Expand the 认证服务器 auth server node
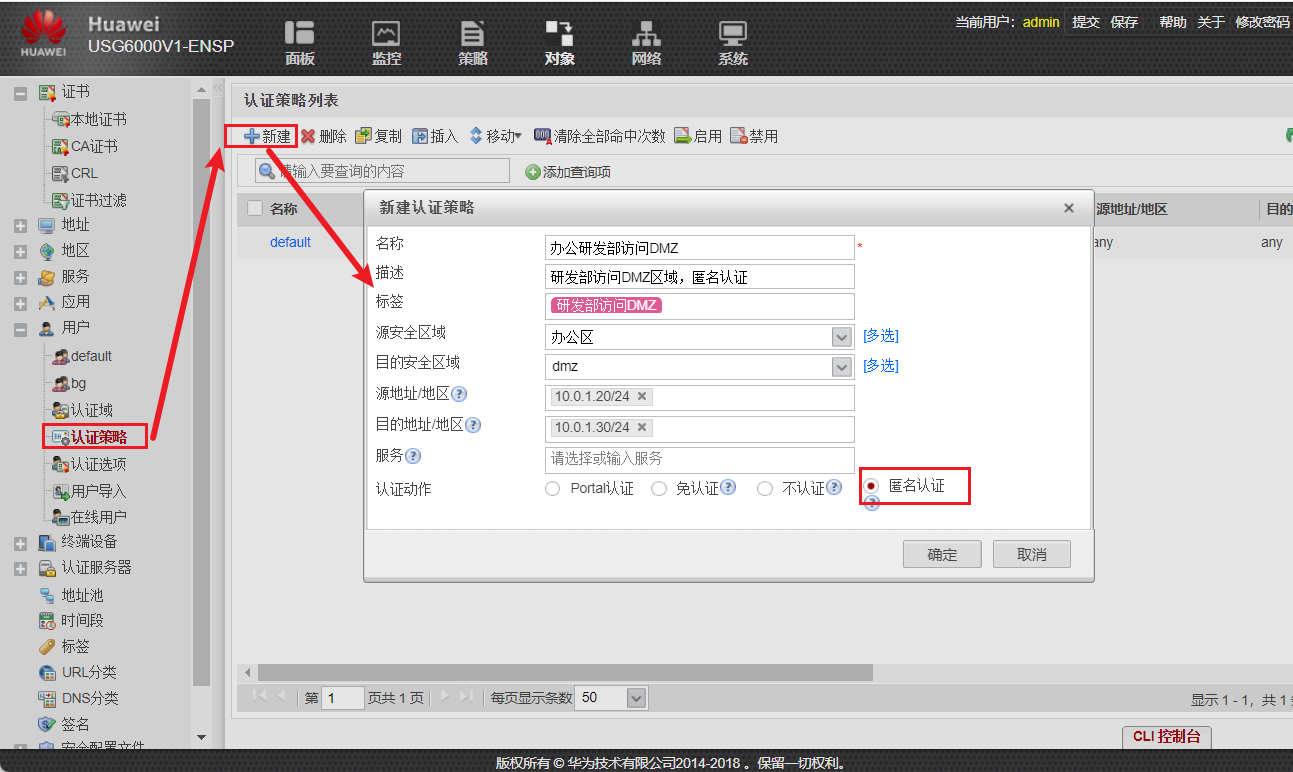 tap(20, 569)
